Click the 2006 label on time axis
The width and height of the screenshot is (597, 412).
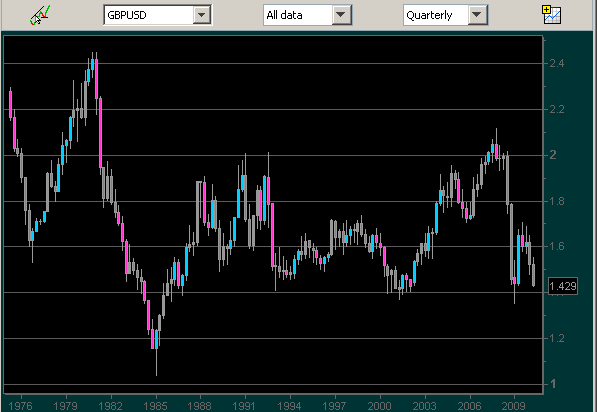click(x=470, y=406)
